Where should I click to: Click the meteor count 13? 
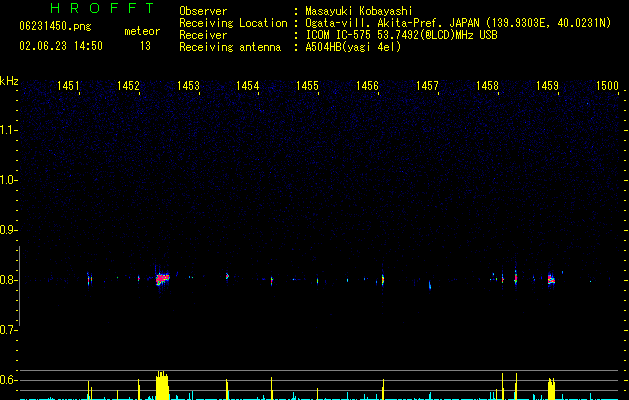[x=145, y=46]
